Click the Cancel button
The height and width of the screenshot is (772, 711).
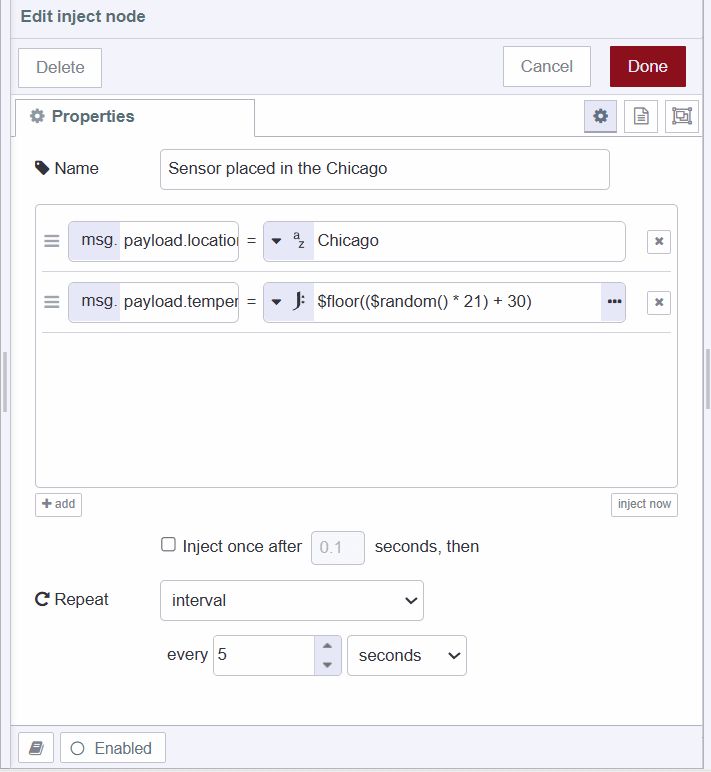point(547,66)
